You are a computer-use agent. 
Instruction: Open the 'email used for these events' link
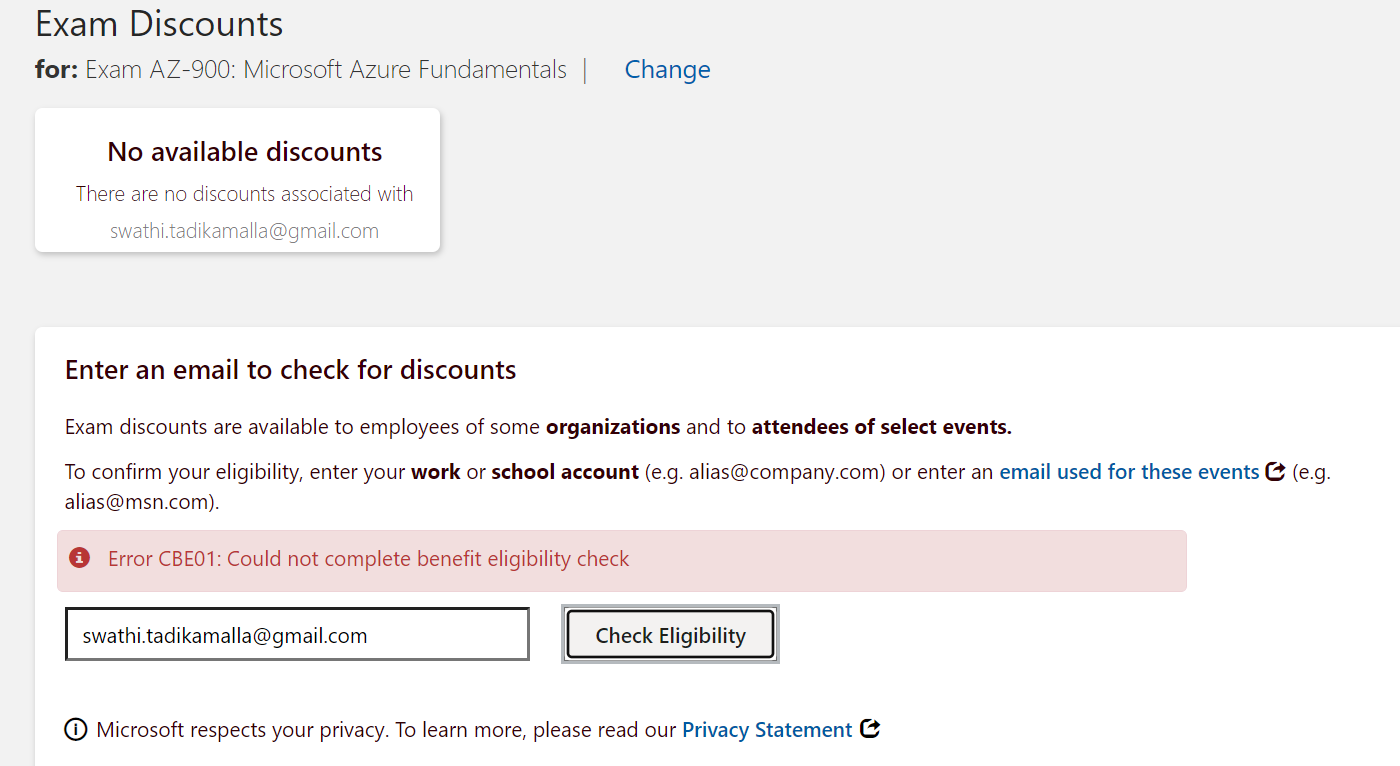pyautogui.click(x=1129, y=472)
